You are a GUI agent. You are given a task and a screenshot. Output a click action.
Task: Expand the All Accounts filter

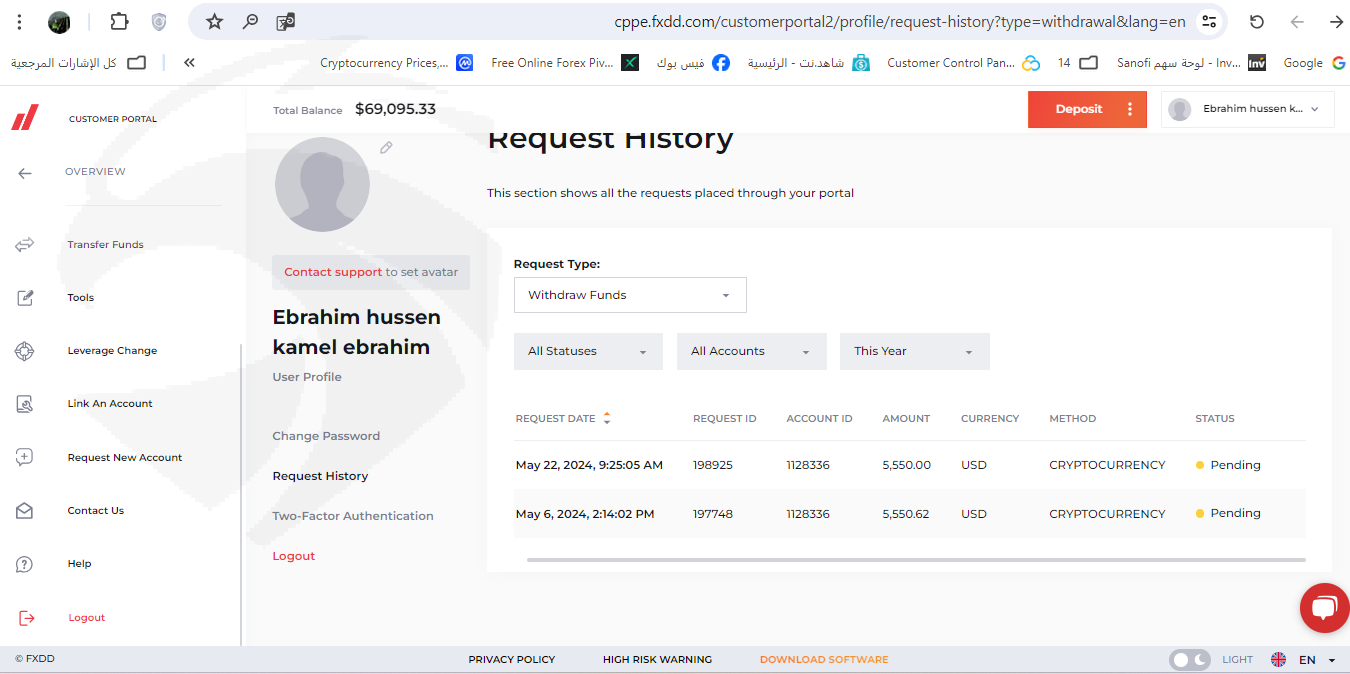[751, 352]
